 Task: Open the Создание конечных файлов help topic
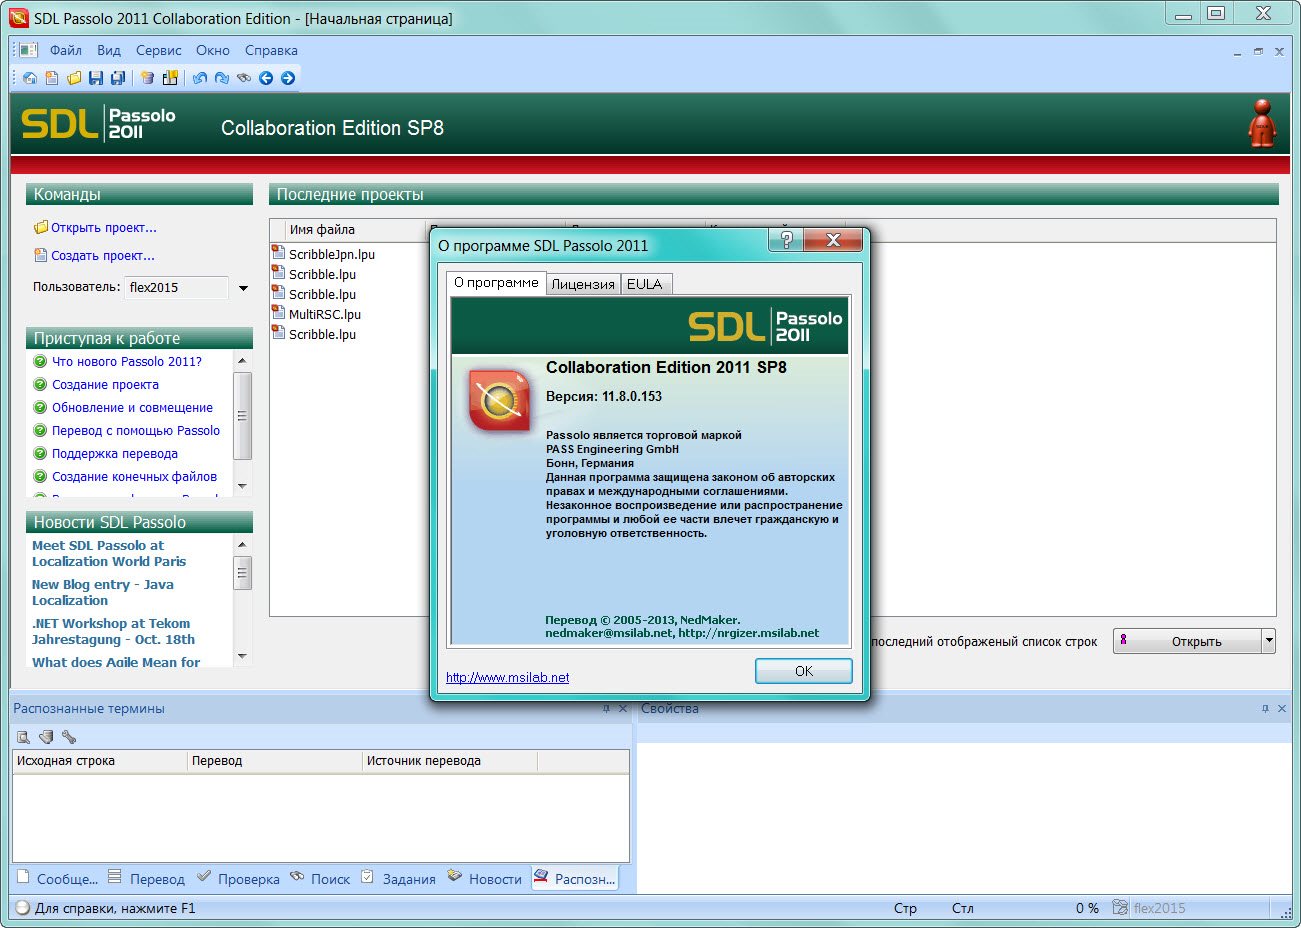click(134, 476)
